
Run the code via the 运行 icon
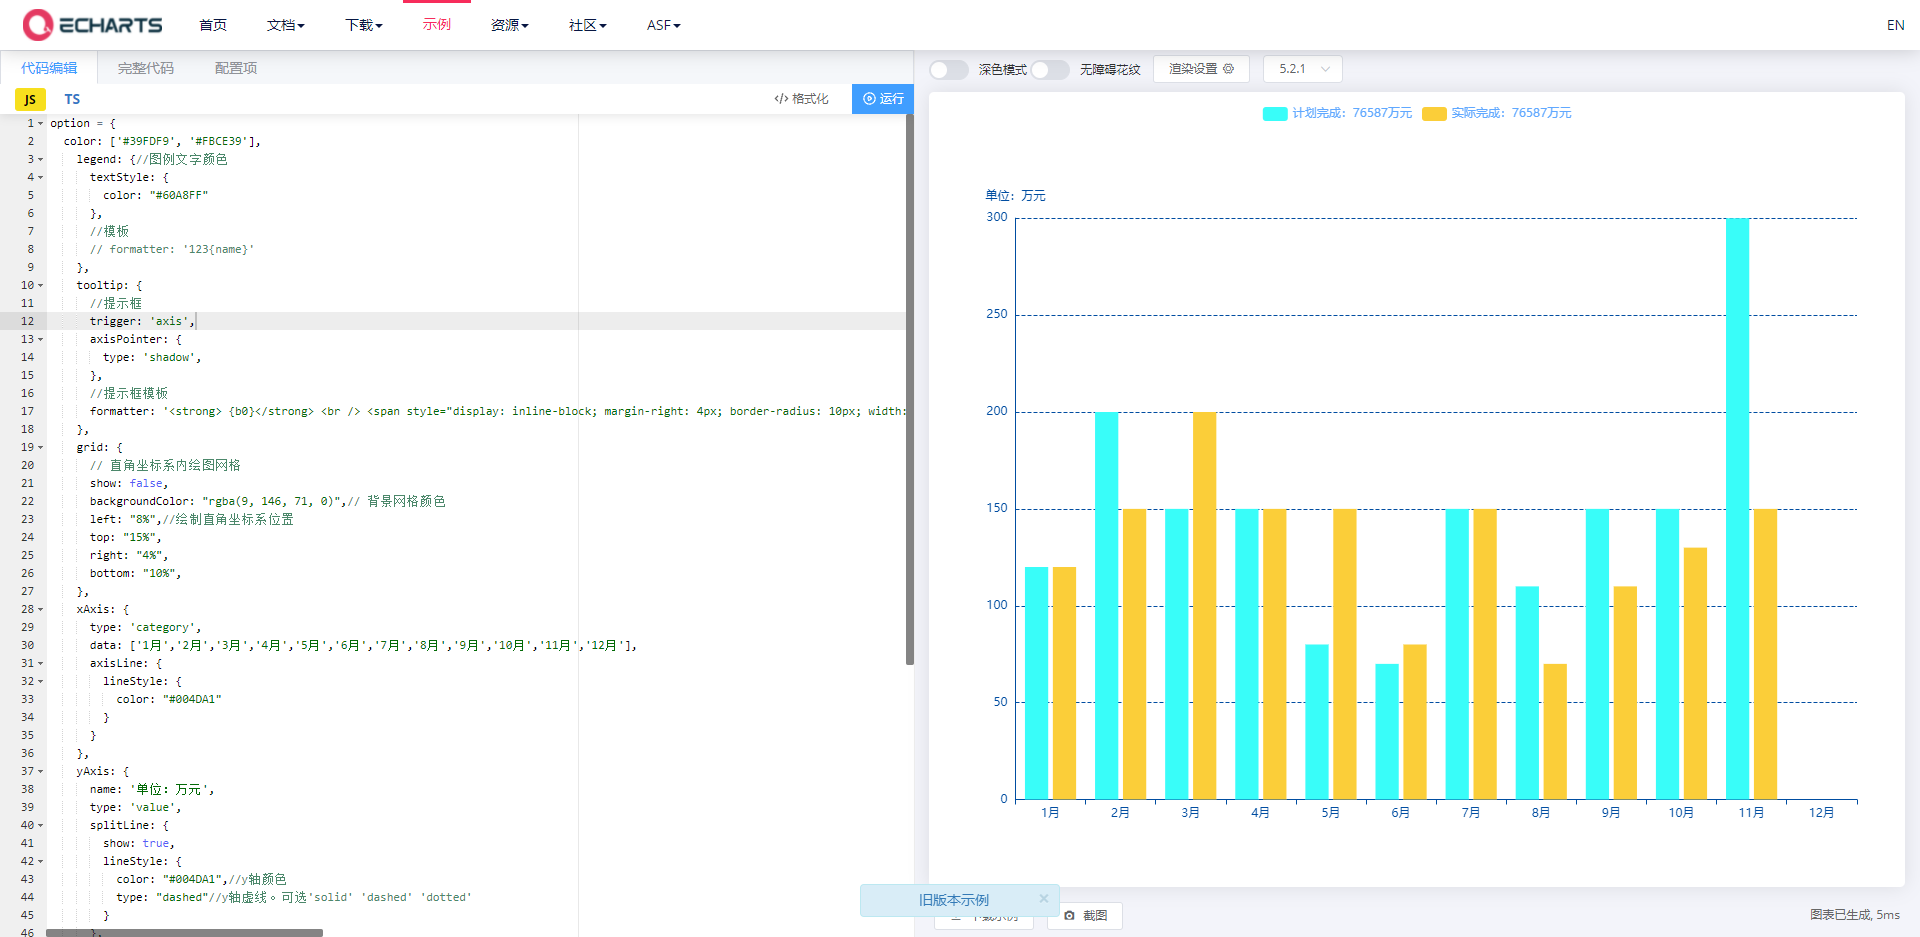(x=869, y=99)
